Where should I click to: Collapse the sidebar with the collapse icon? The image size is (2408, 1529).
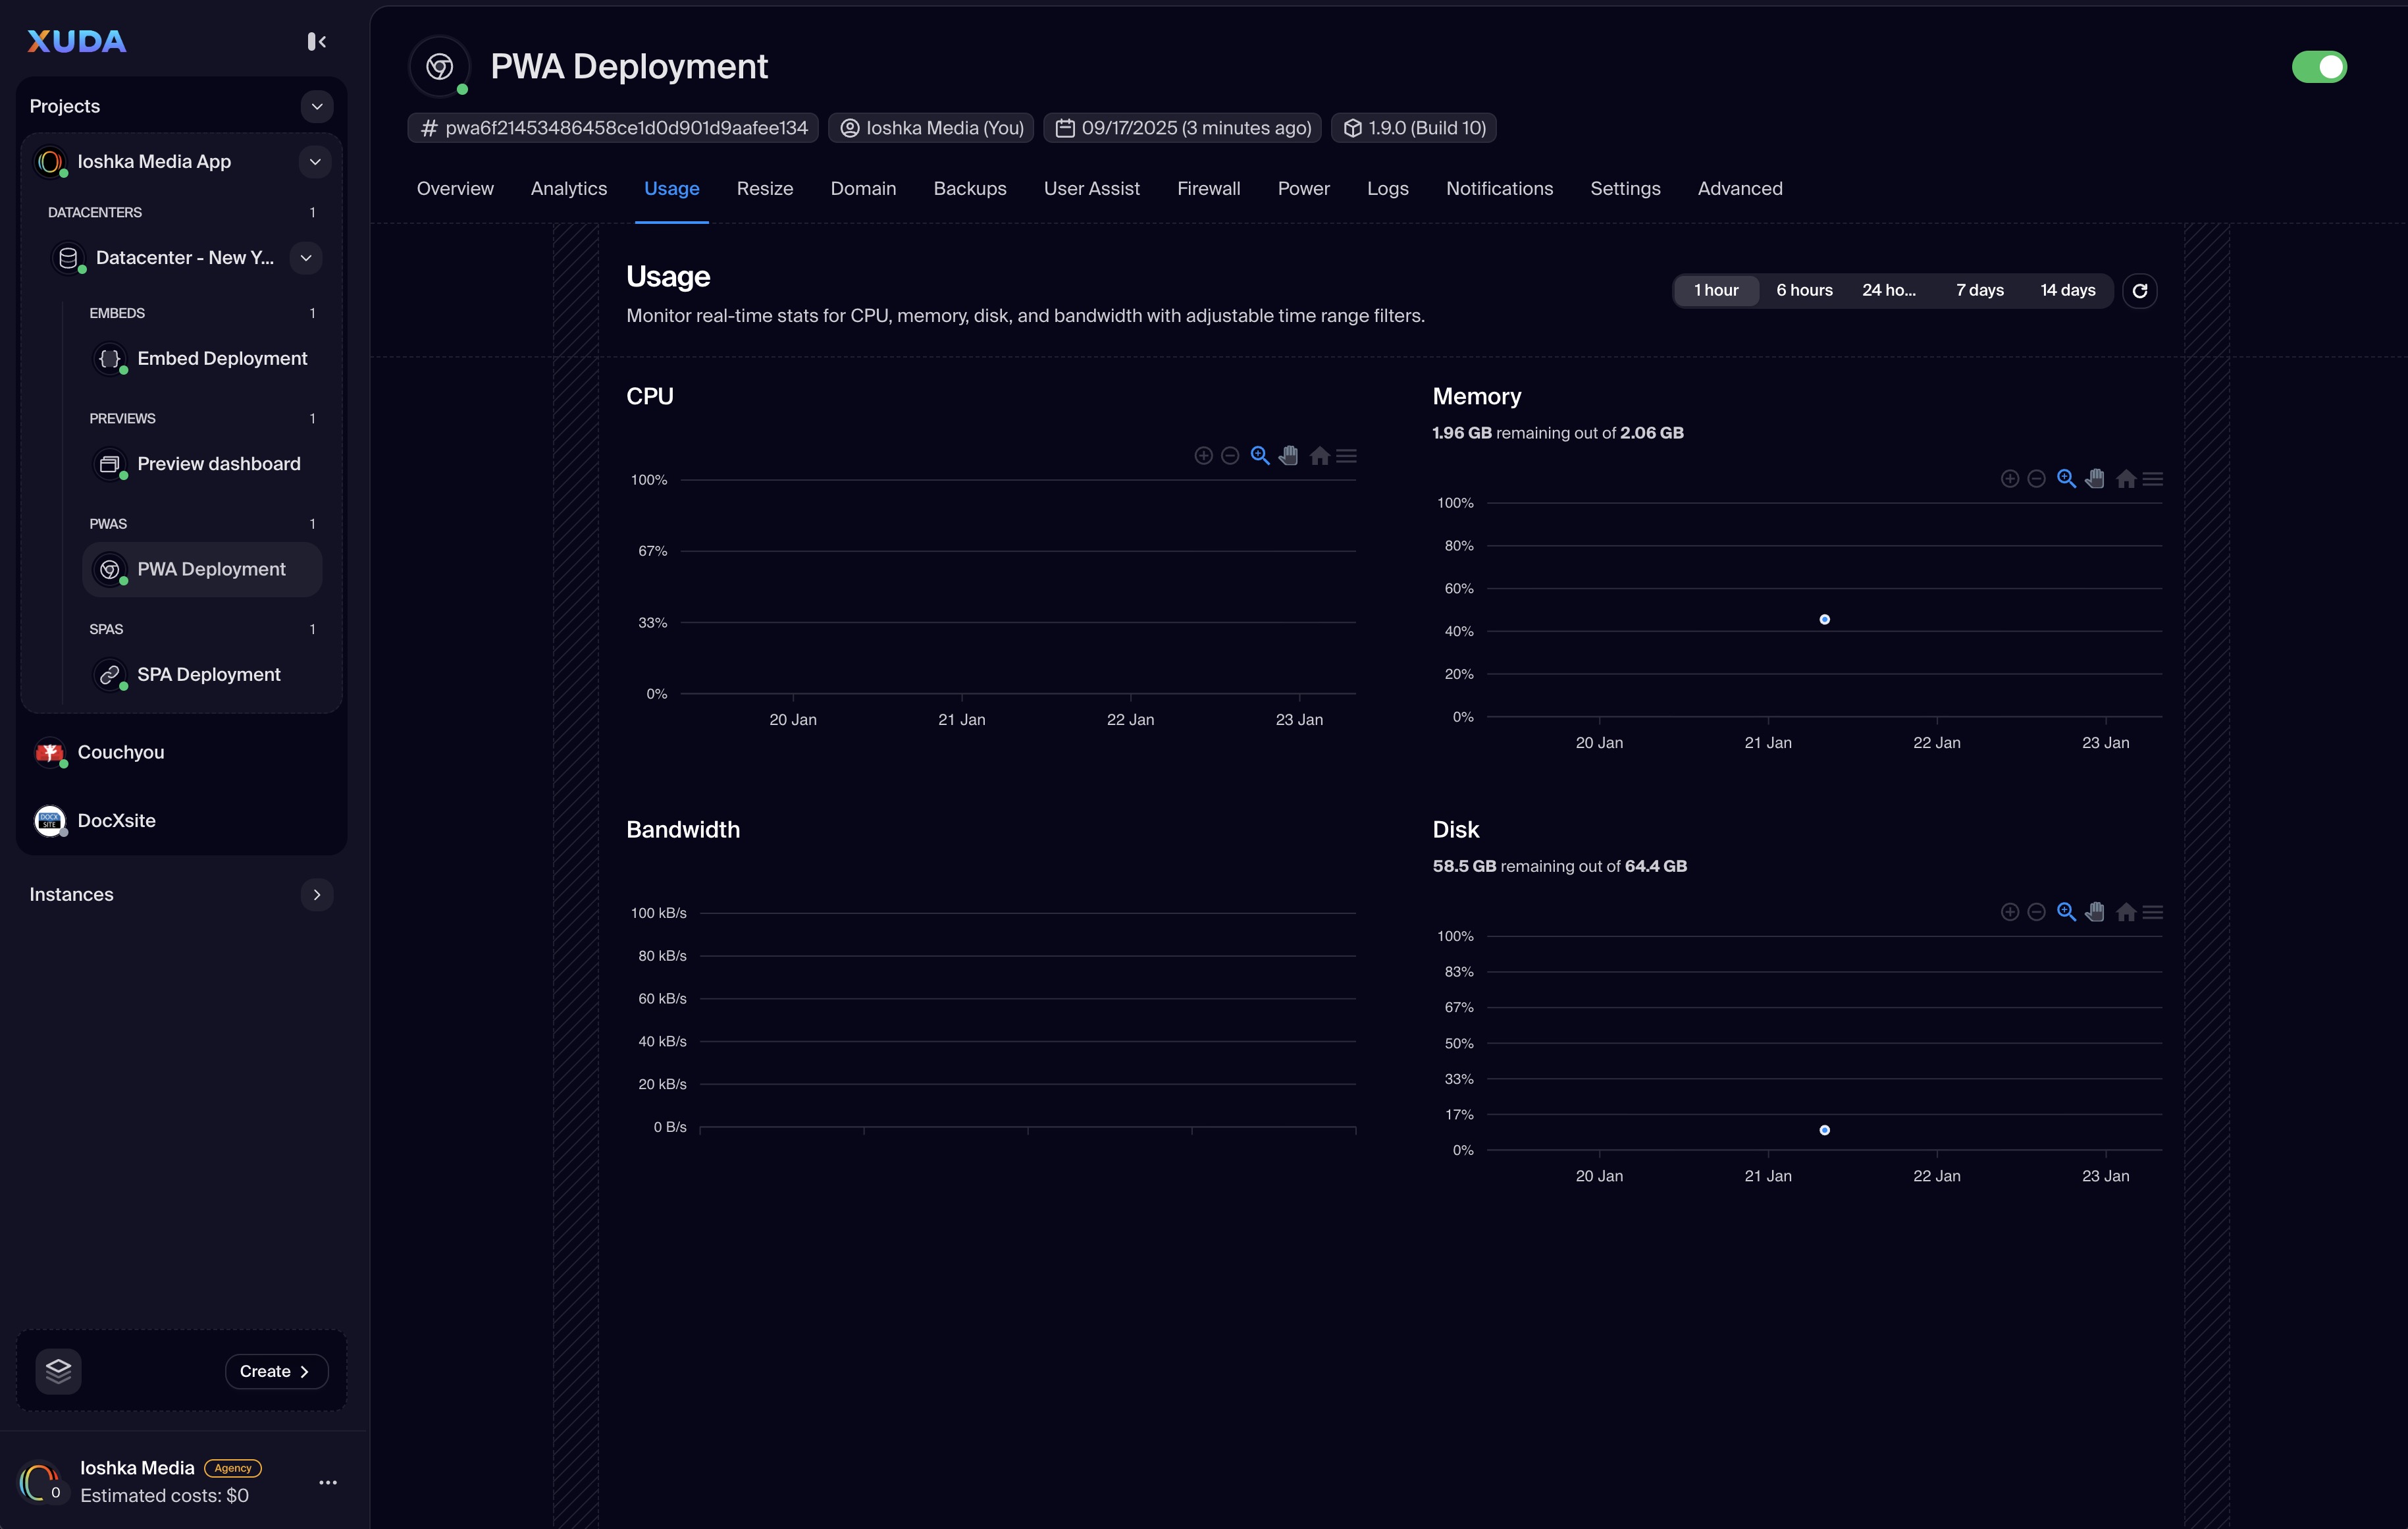tap(316, 41)
